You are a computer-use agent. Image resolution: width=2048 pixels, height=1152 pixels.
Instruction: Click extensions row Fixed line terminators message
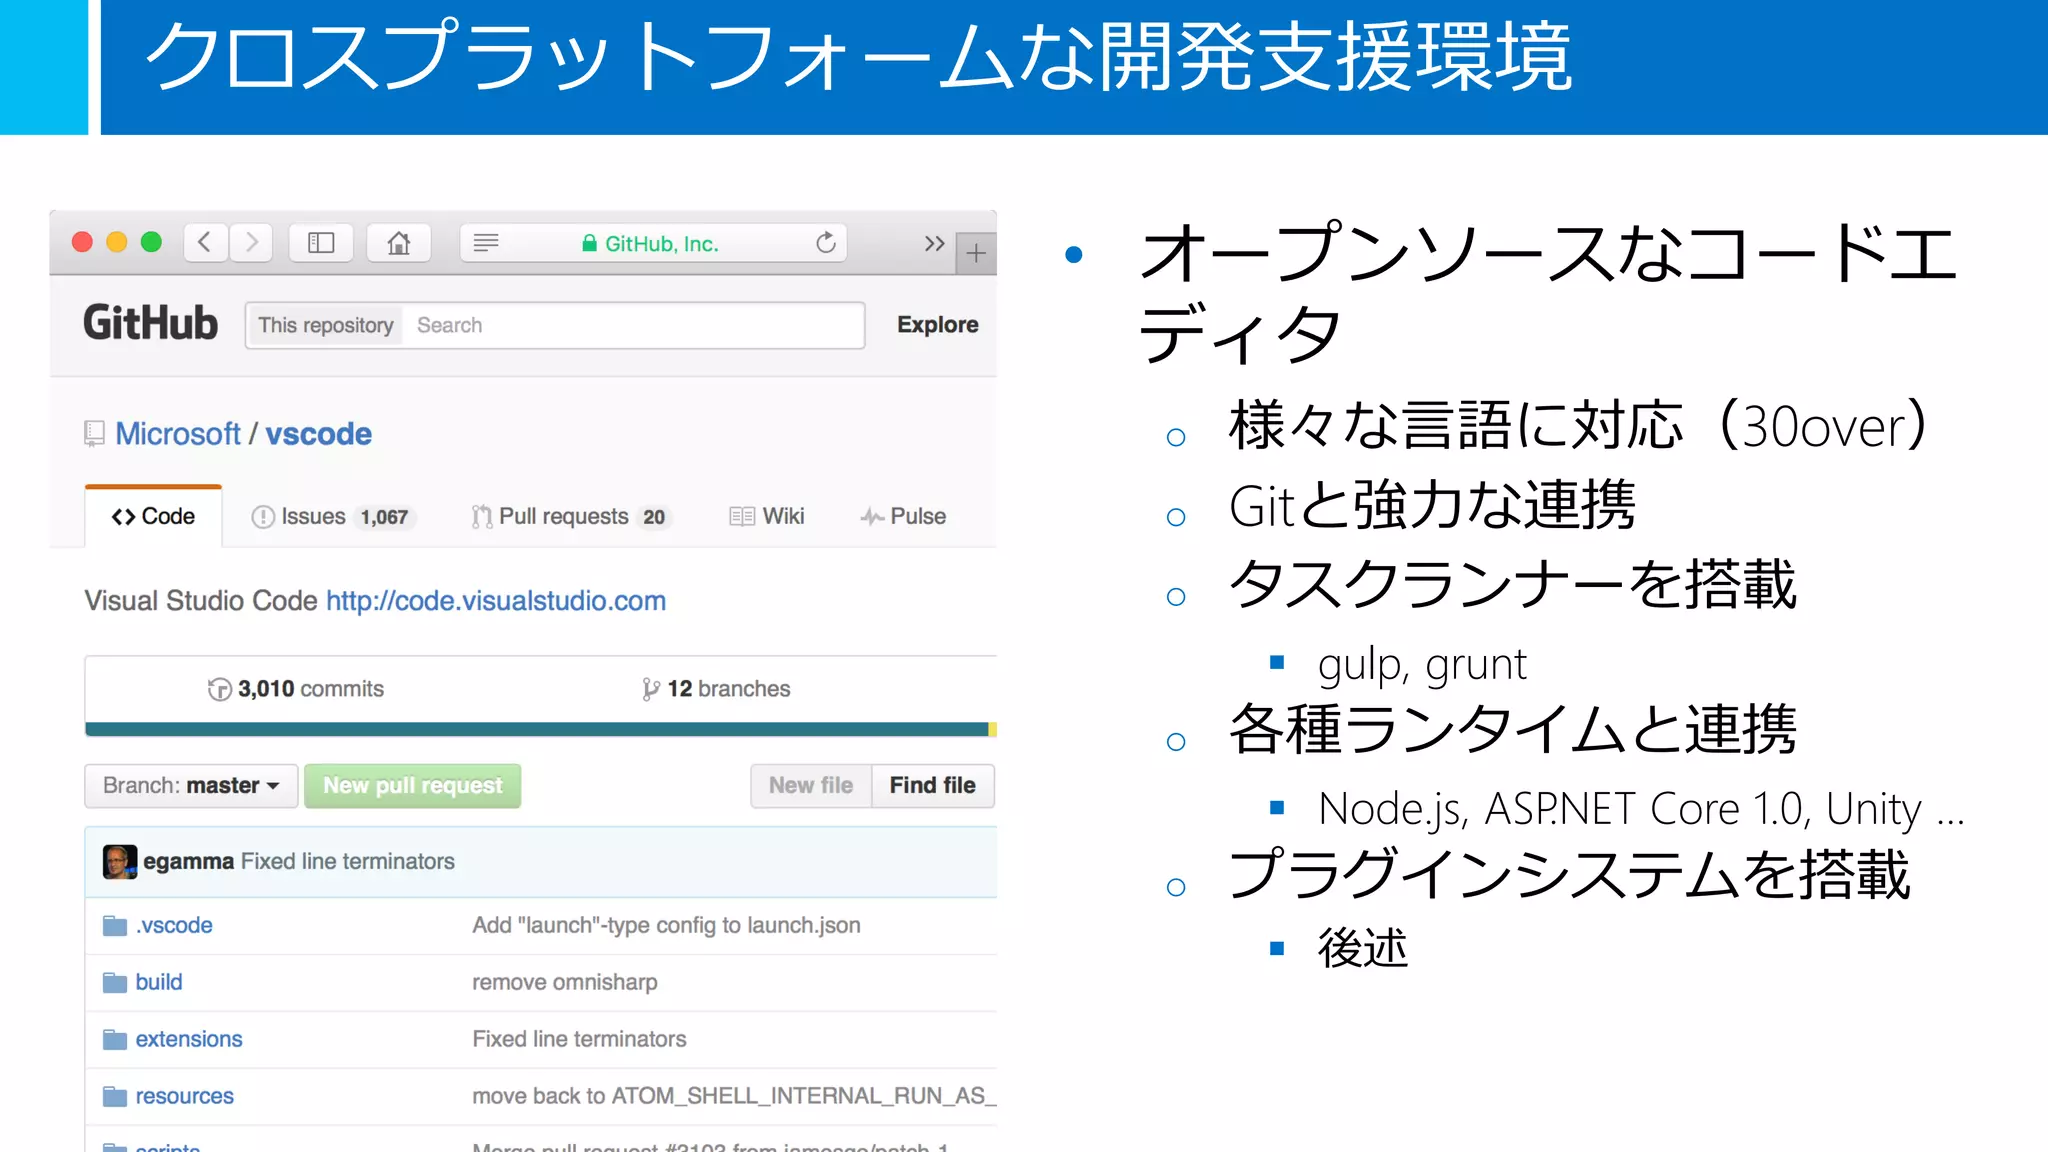[579, 1039]
